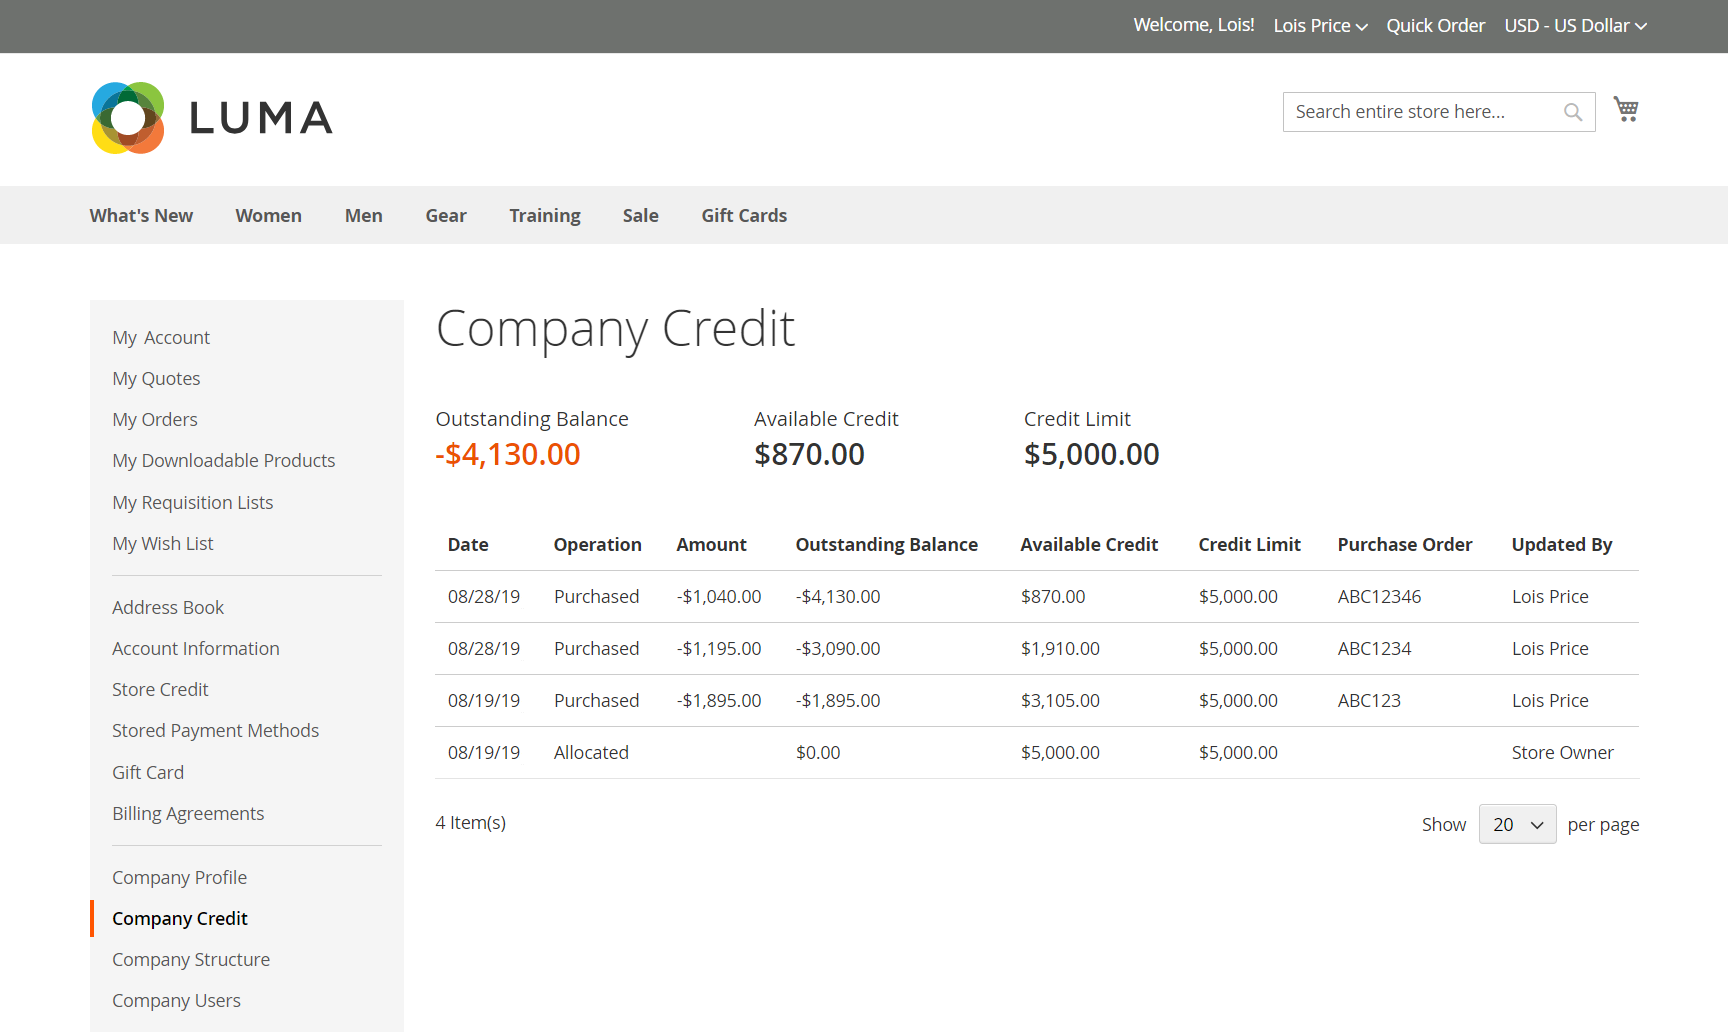The height and width of the screenshot is (1032, 1728).
Task: Open the USD - US Dollar currency selector
Action: pyautogui.click(x=1575, y=25)
